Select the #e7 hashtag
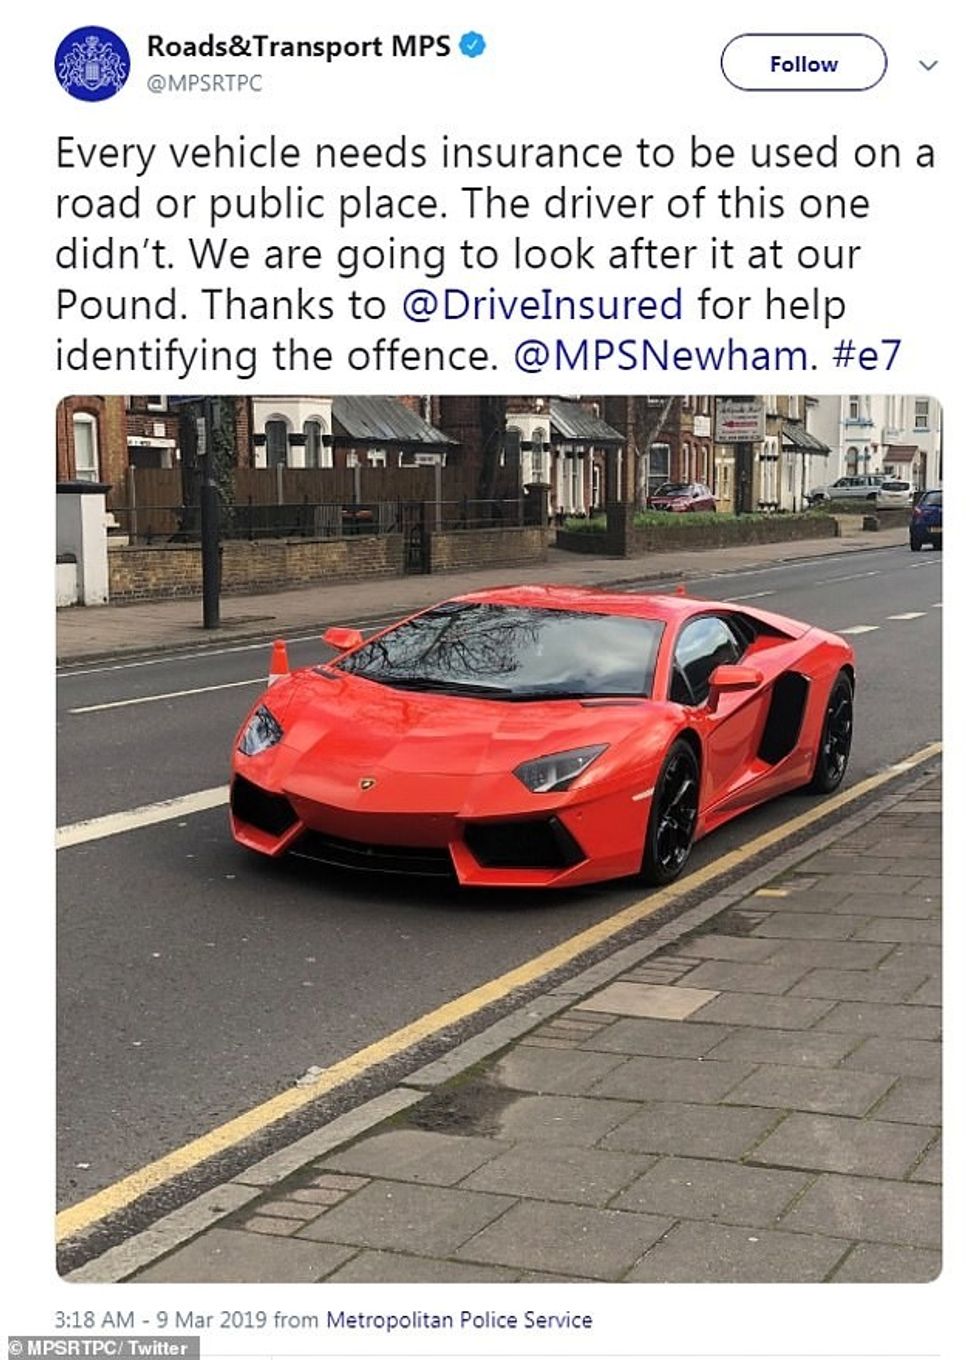Image resolution: width=980 pixels, height=1360 pixels. point(867,355)
